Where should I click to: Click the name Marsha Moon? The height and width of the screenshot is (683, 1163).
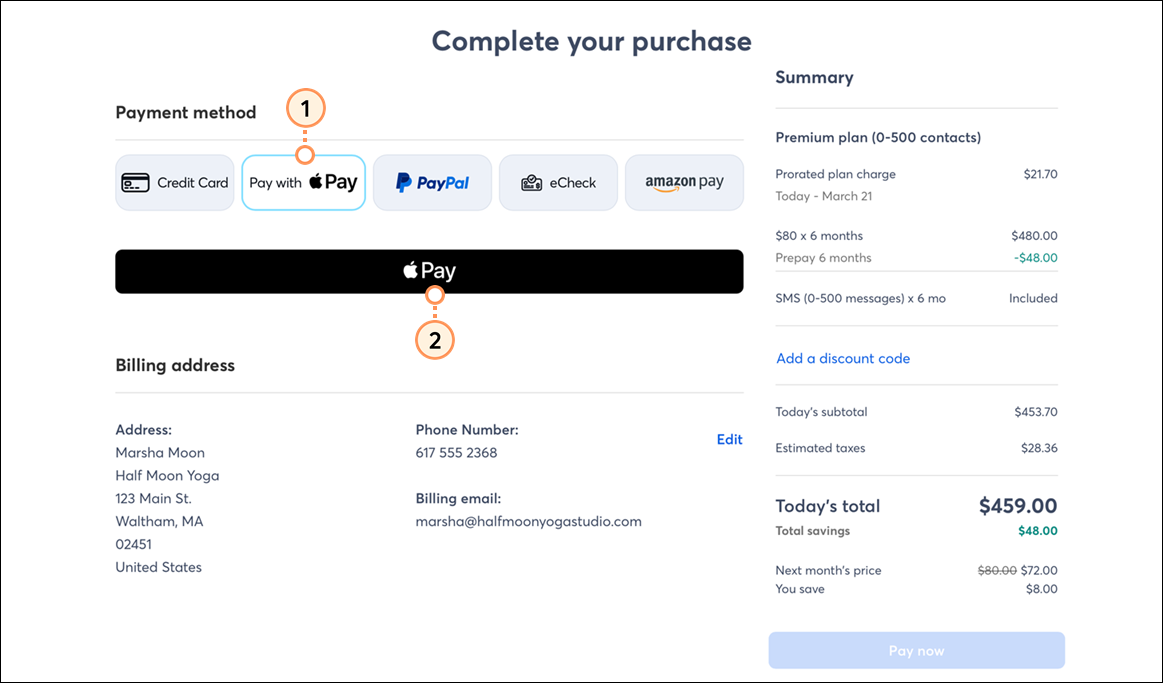click(x=160, y=452)
